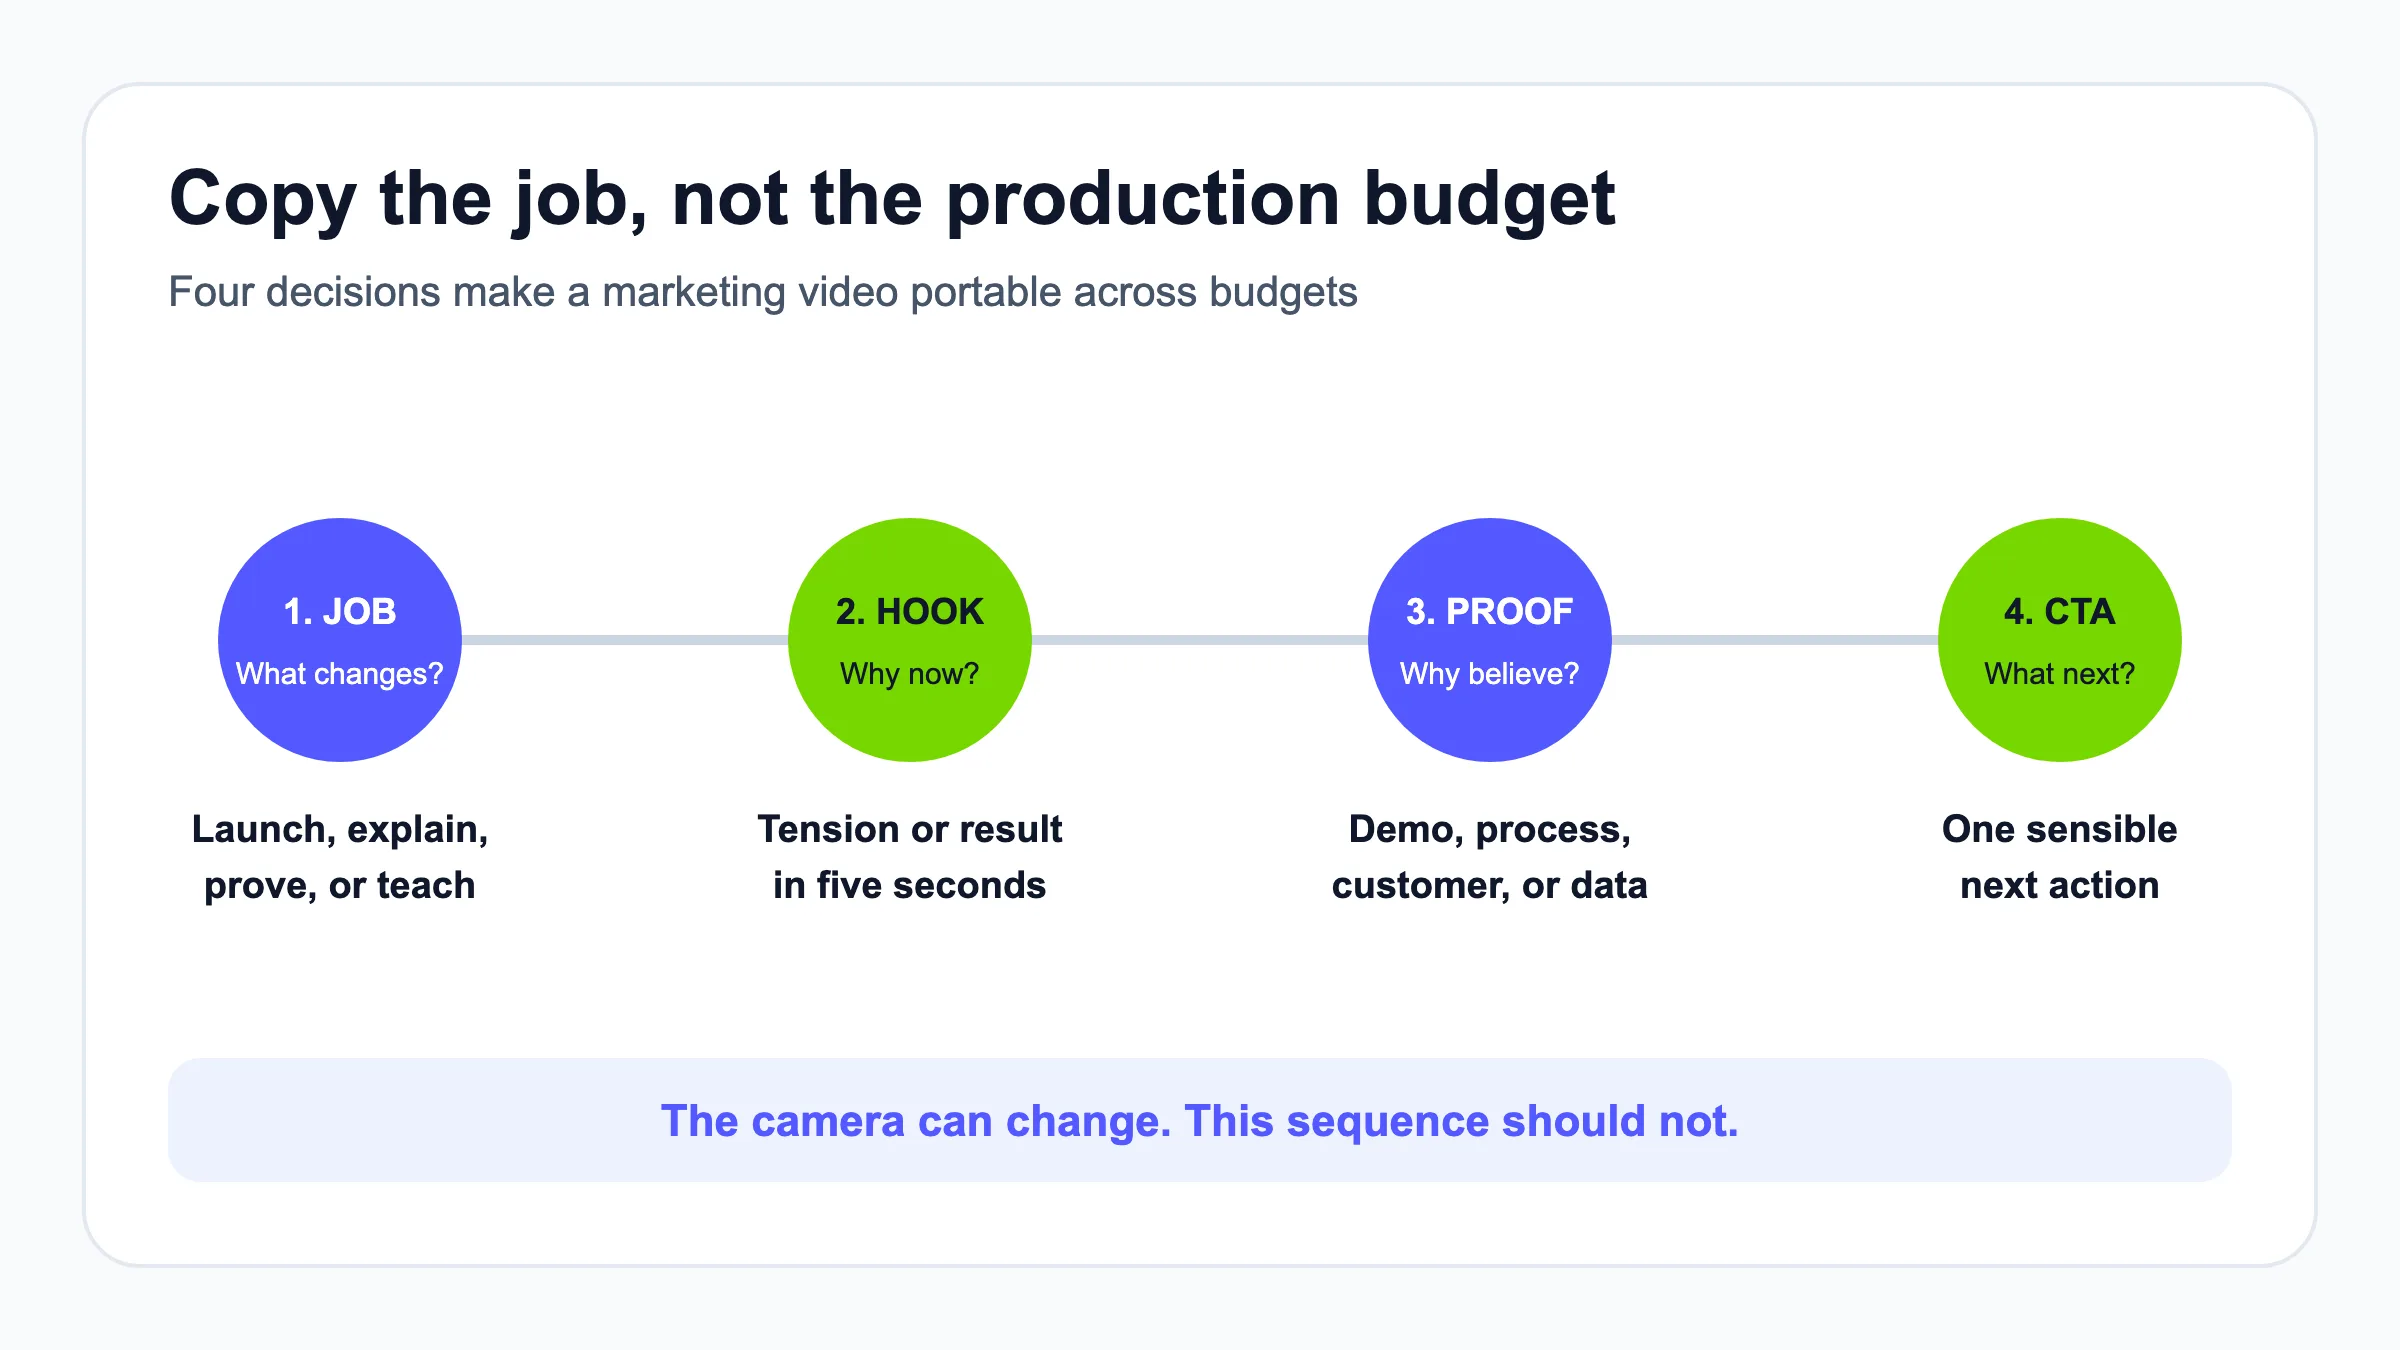Select the green 2. HOOK circle
Viewport: 2400px width, 1350px height.
coord(910,640)
